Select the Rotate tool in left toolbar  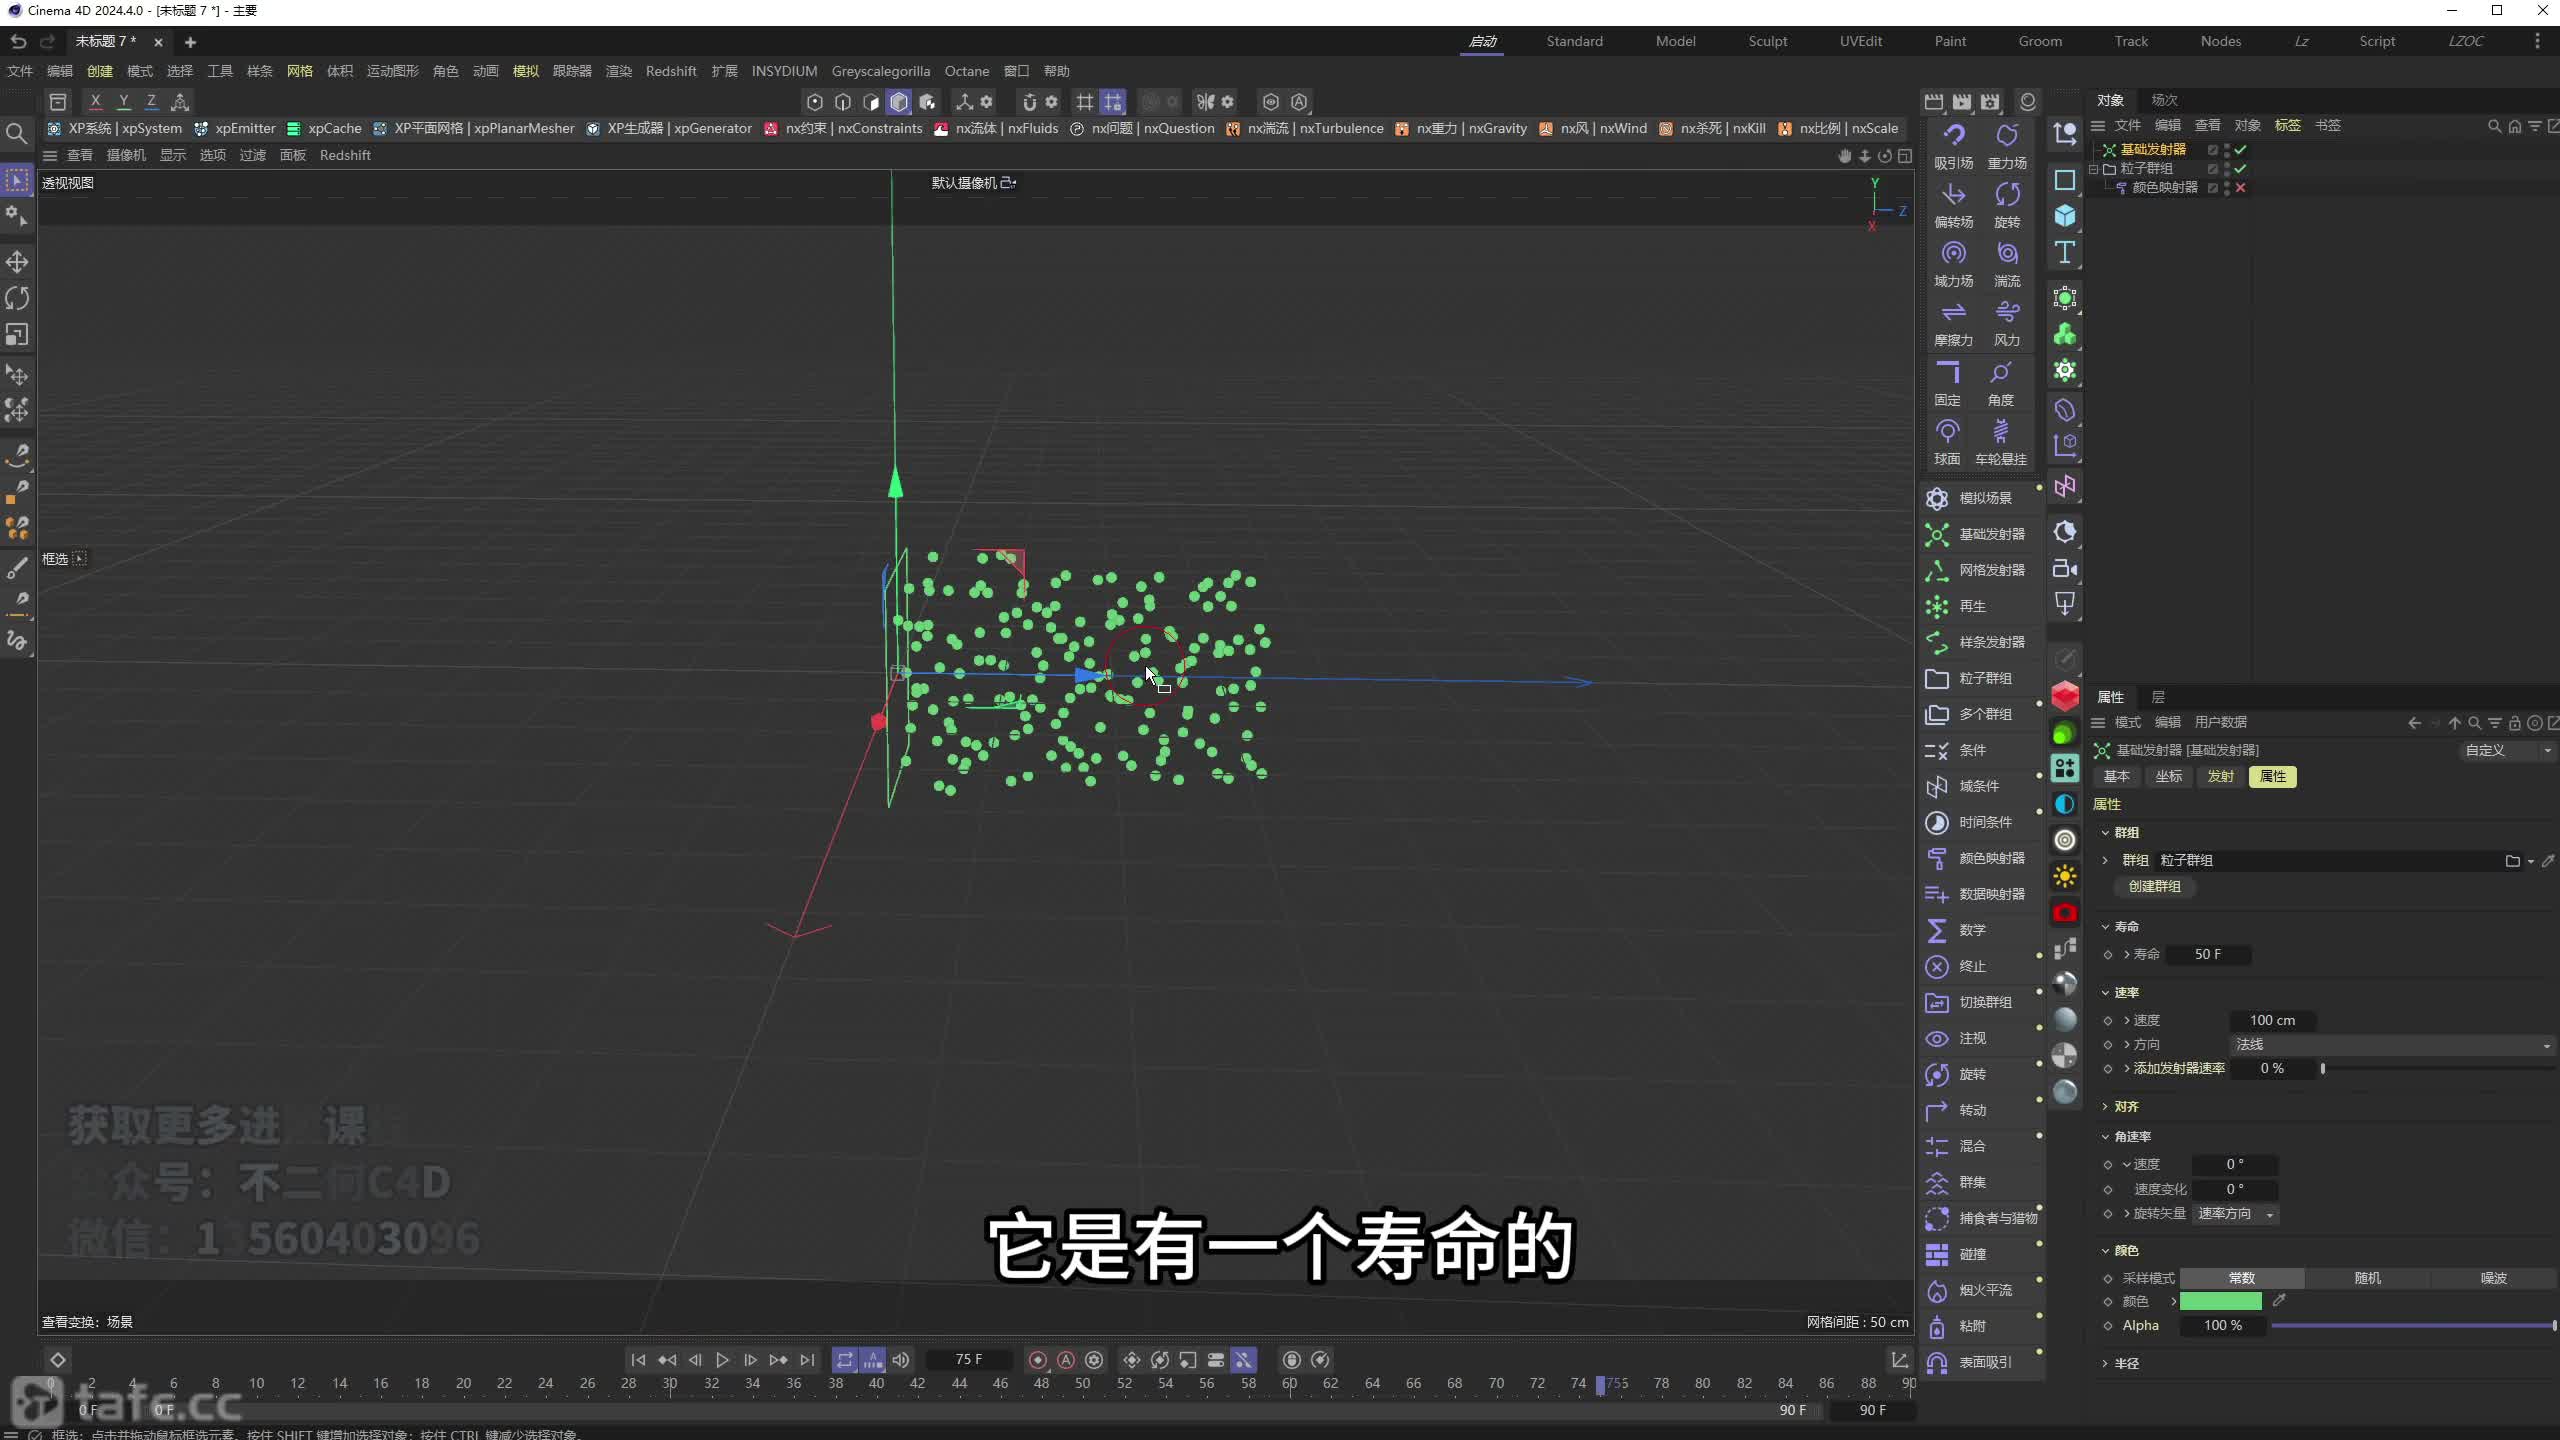coord(17,298)
